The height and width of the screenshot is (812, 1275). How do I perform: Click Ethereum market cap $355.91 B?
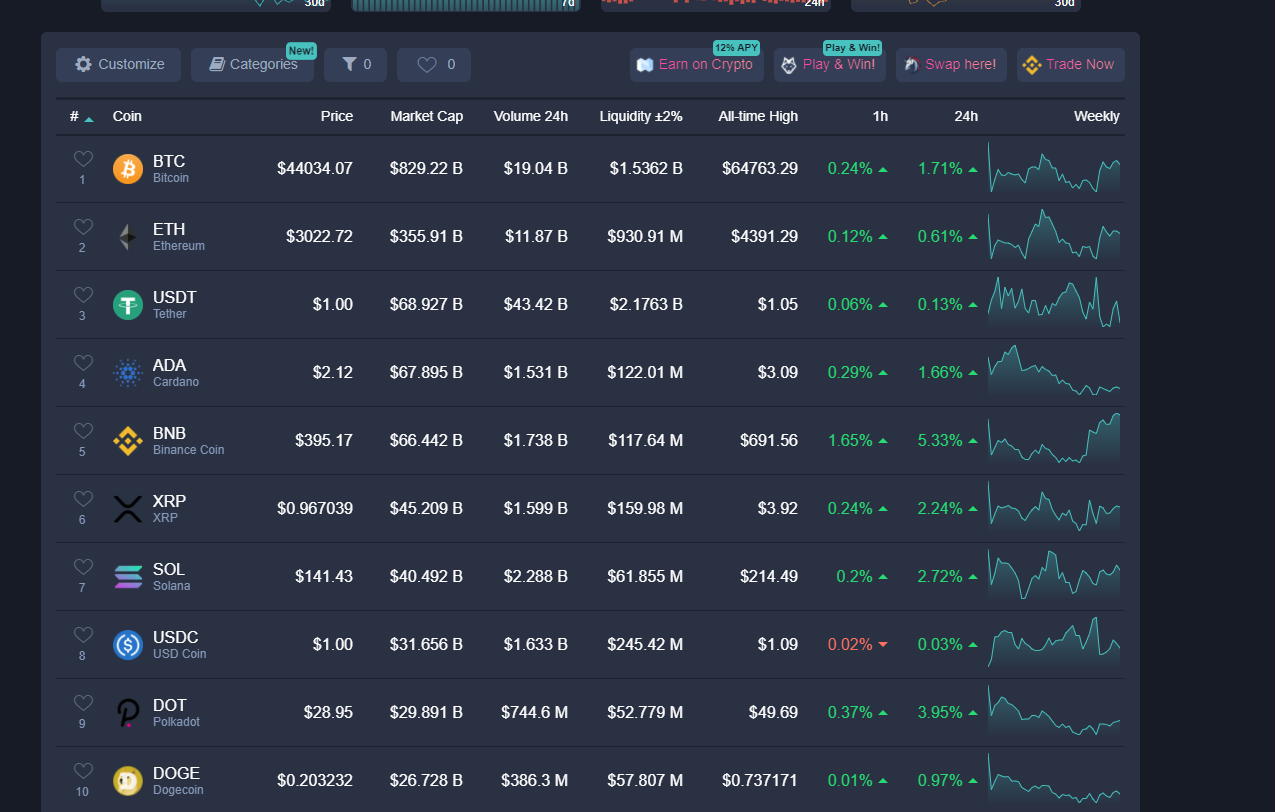click(x=426, y=236)
